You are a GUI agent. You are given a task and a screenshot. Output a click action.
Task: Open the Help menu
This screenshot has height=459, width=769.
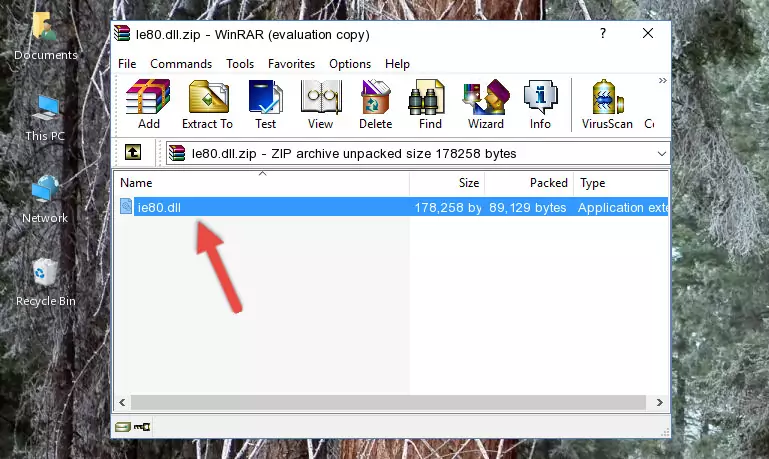click(x=397, y=64)
